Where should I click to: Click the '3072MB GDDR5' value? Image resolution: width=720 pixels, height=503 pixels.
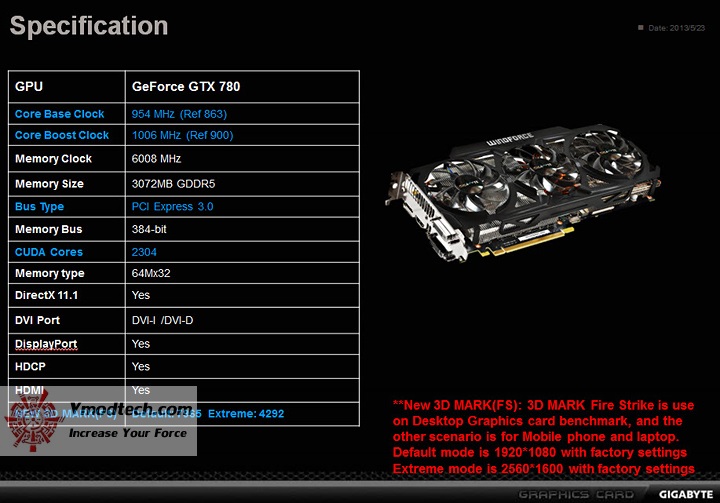[173, 184]
